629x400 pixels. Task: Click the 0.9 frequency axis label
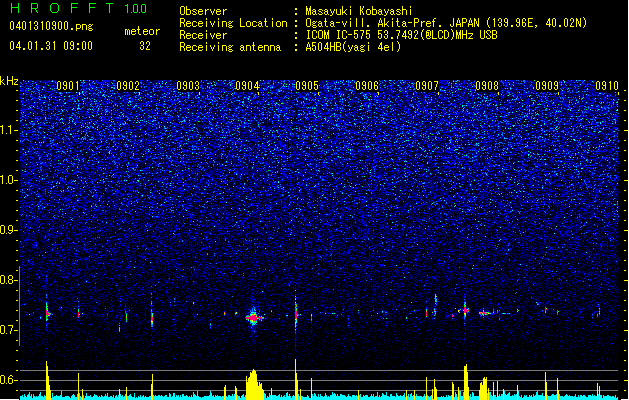click(9, 230)
